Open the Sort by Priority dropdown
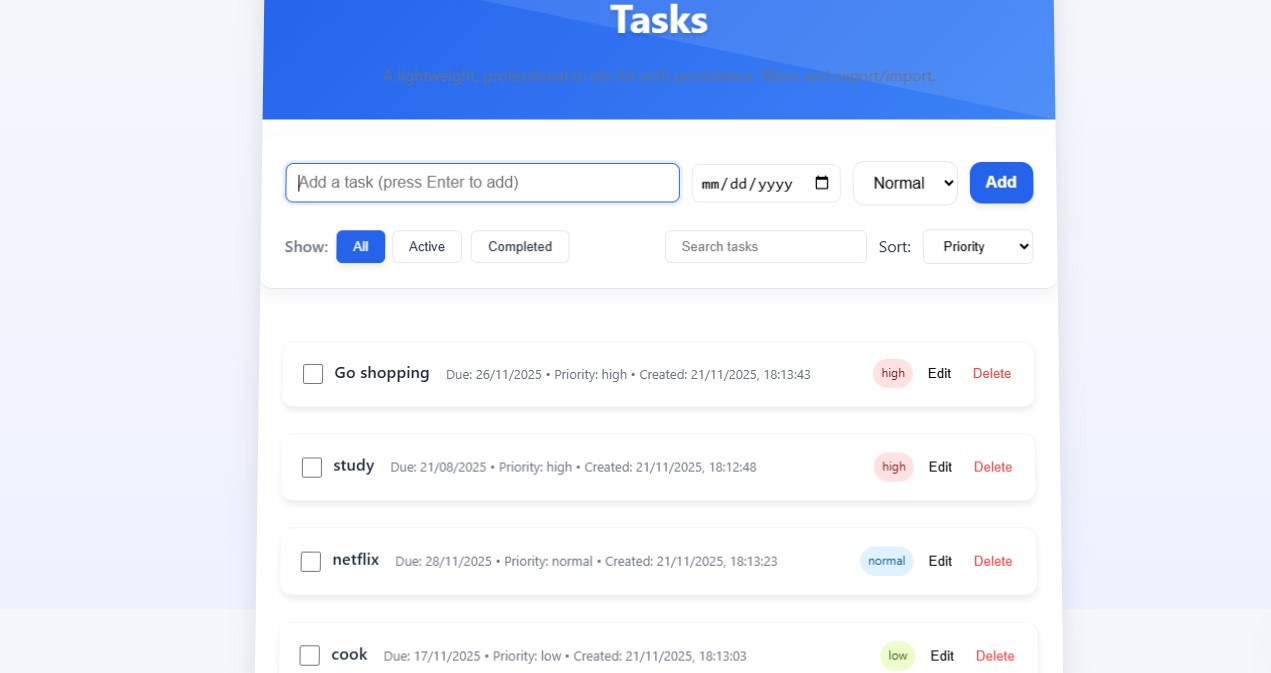The width and height of the screenshot is (1271, 673). click(977, 246)
